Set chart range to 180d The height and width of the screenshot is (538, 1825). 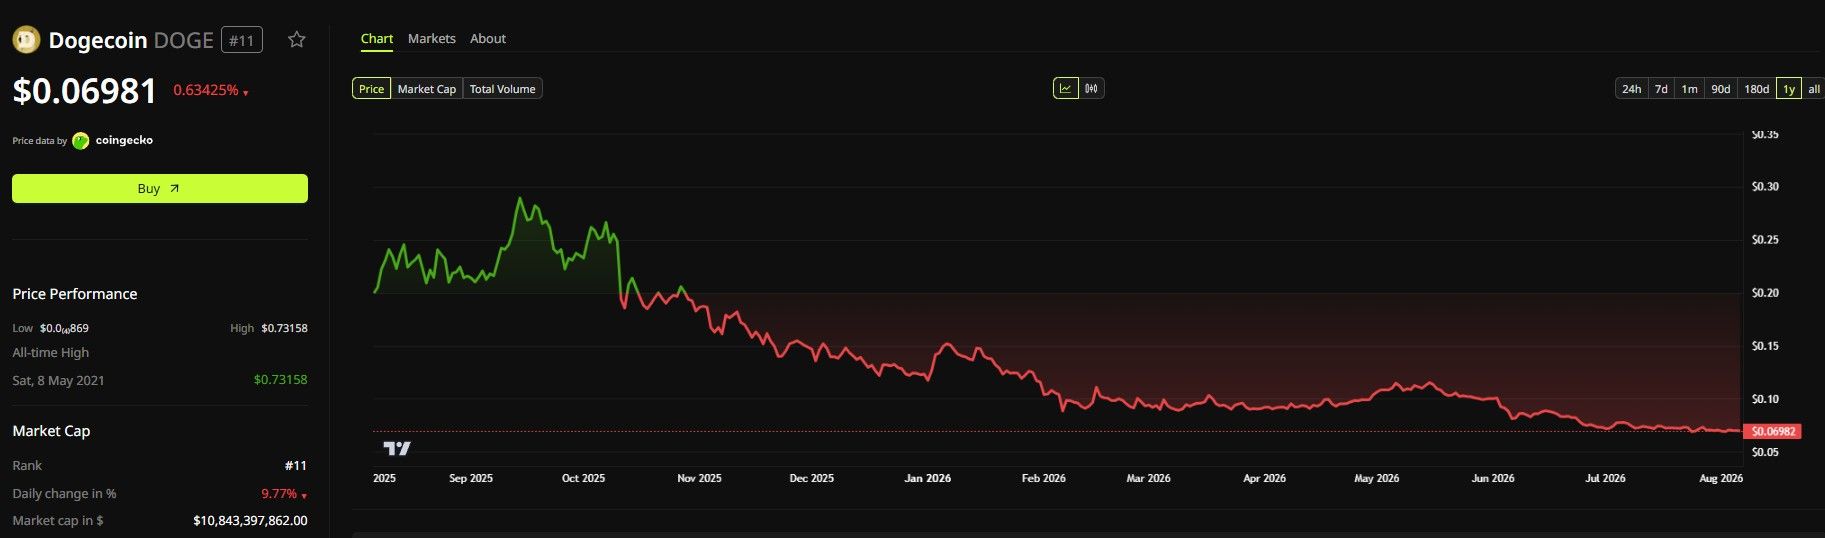point(1757,89)
